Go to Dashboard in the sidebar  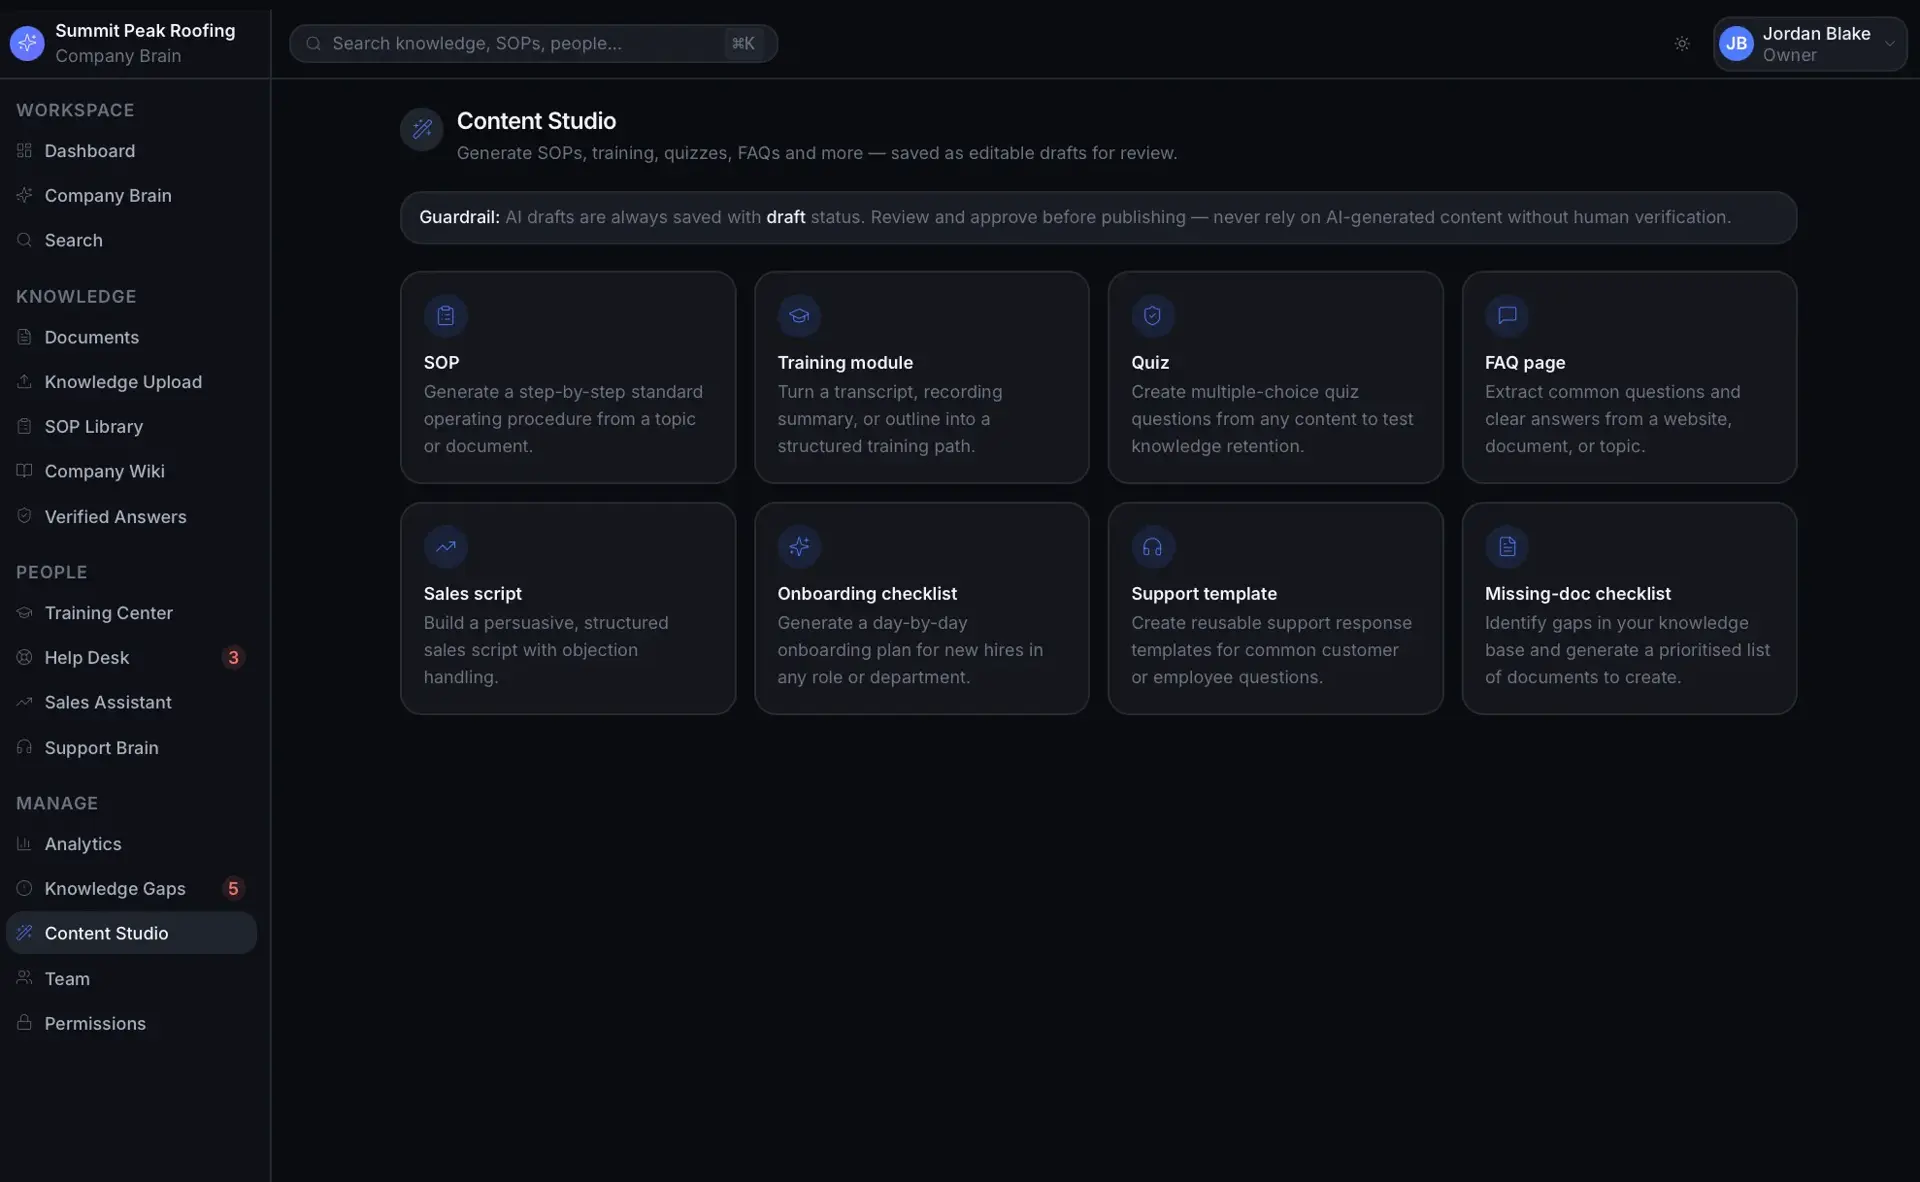click(131, 151)
